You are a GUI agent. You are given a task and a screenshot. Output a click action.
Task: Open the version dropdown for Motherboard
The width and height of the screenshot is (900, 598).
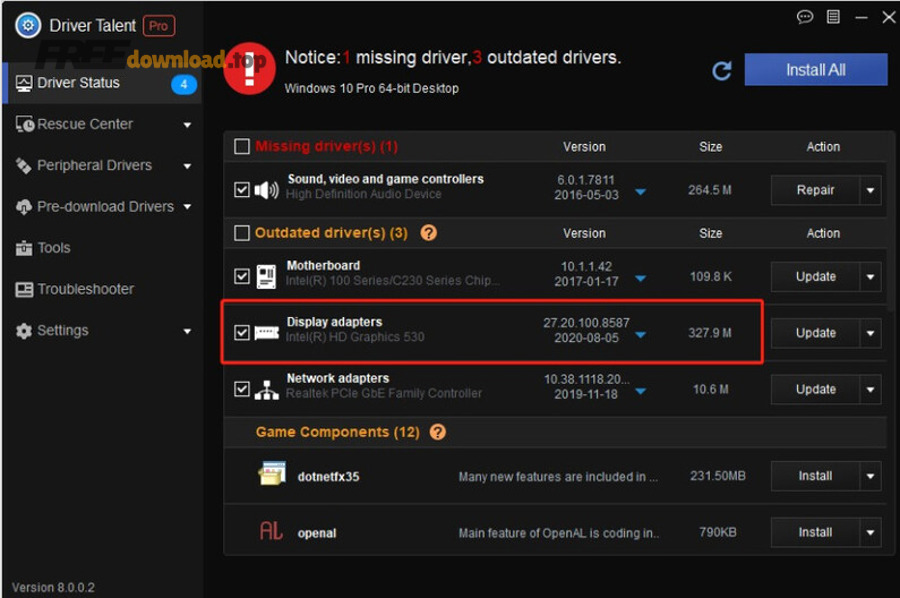click(641, 278)
